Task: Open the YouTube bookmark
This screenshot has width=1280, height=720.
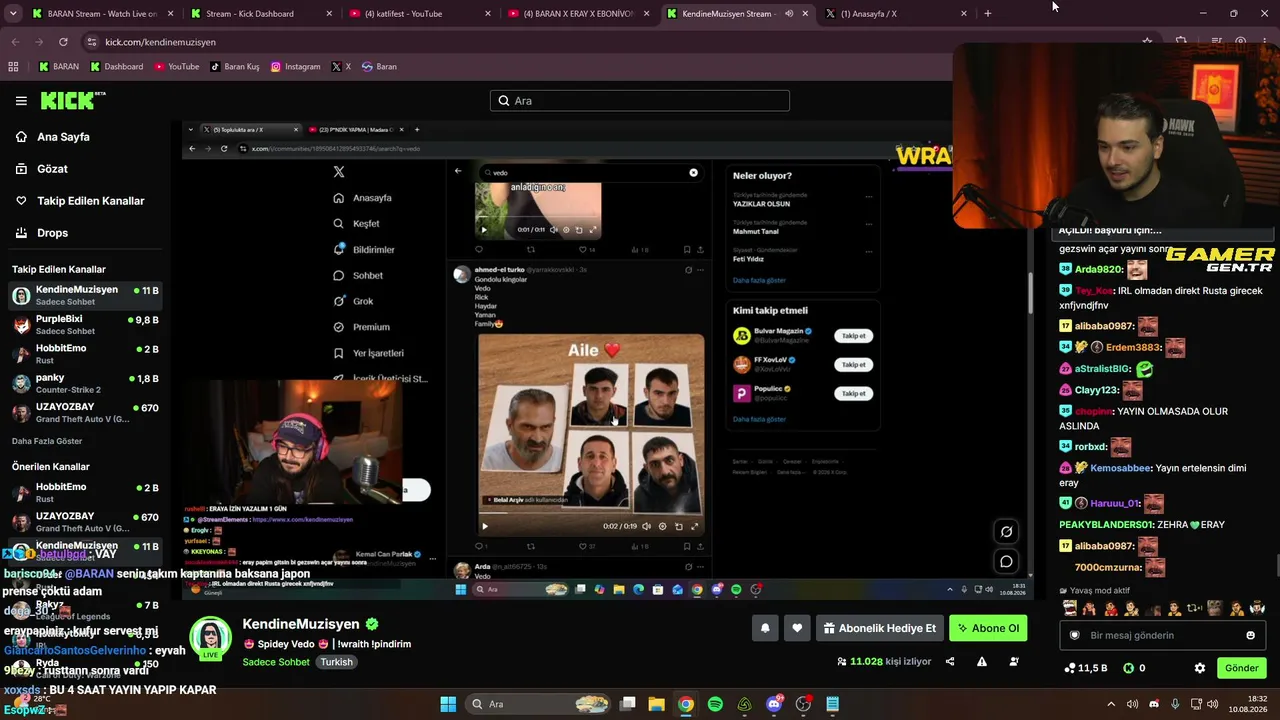Action: coord(177,67)
